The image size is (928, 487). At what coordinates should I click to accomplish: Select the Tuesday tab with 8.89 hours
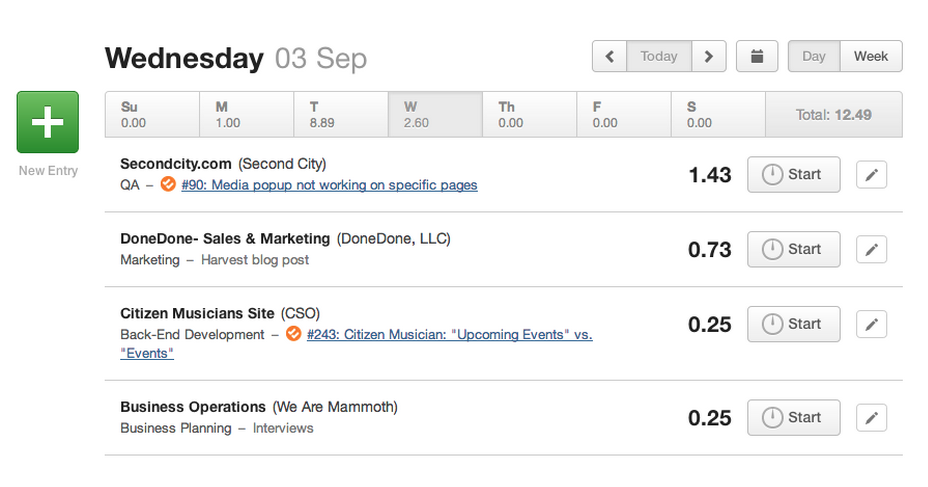340,115
